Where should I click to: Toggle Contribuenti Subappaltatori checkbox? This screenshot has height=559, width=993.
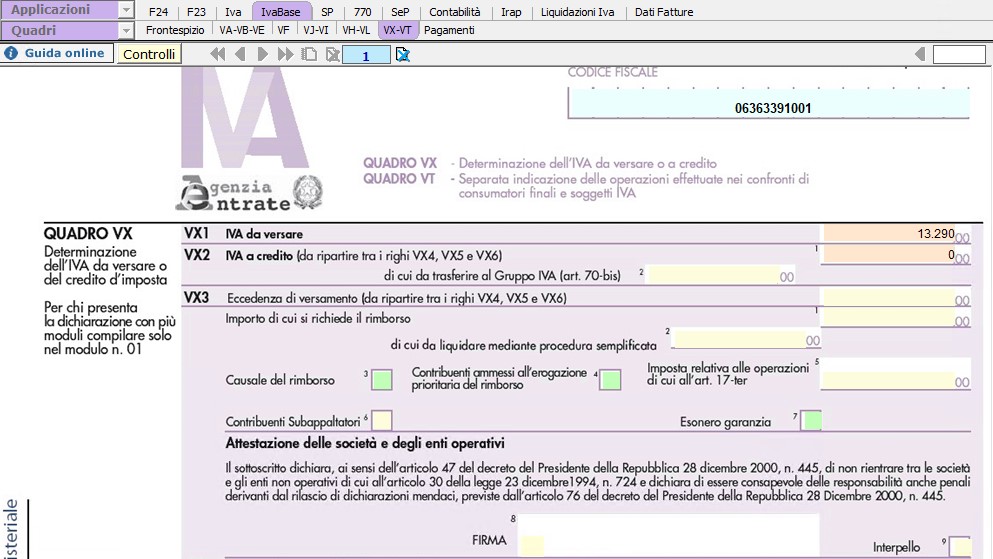tap(382, 420)
